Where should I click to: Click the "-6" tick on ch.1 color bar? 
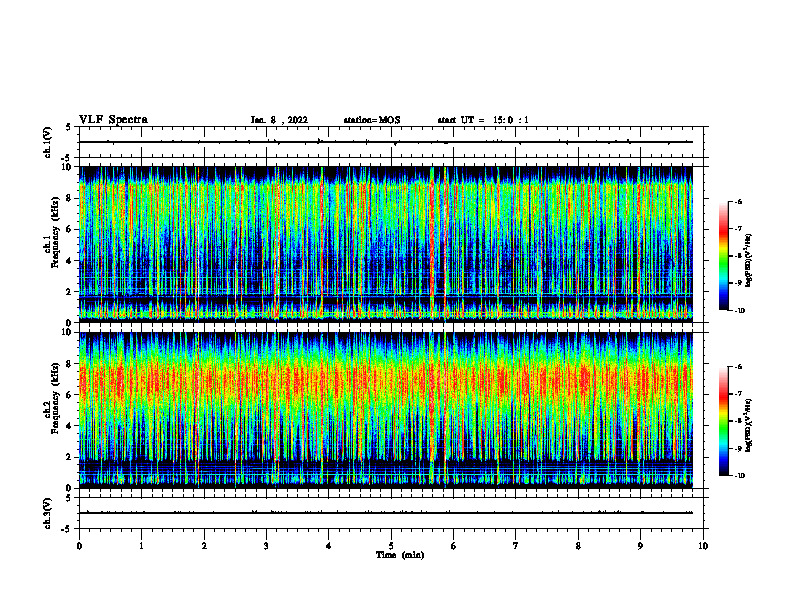tap(738, 201)
